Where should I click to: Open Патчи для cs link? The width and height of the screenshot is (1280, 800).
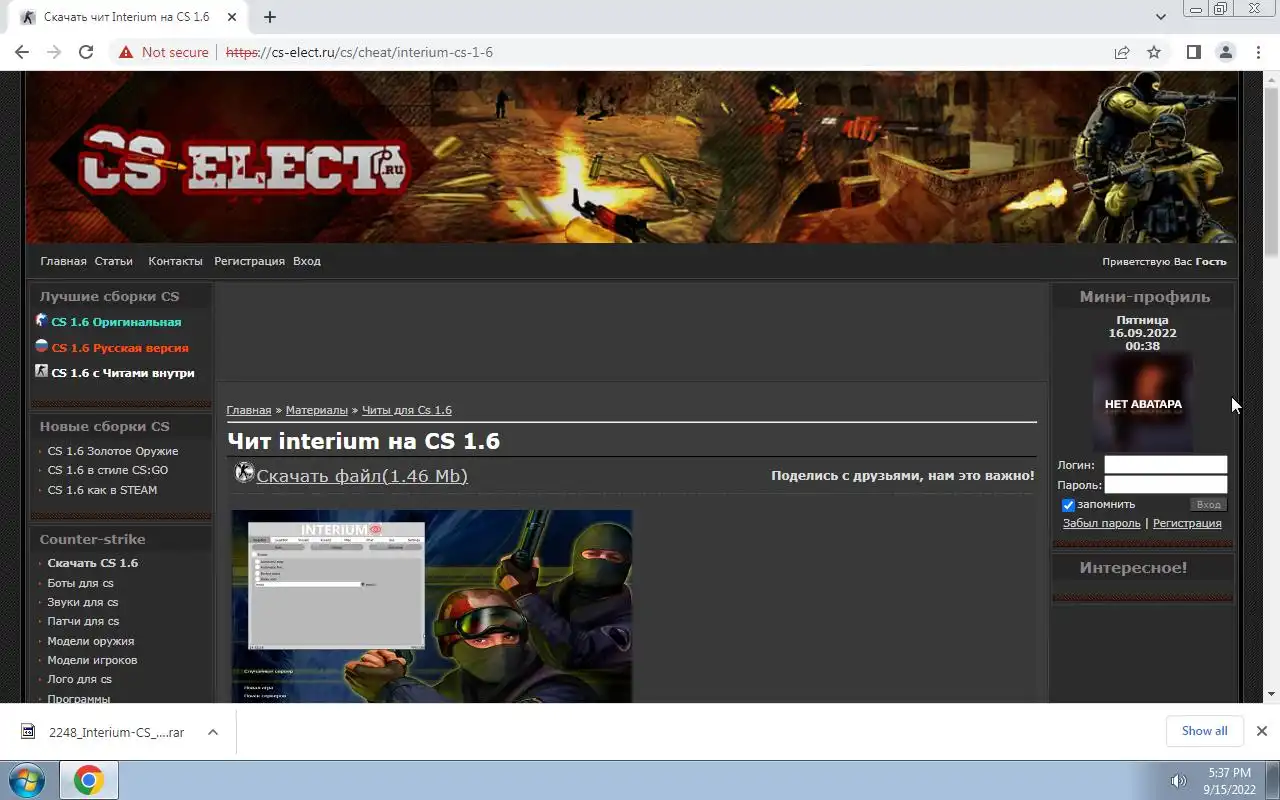83,621
